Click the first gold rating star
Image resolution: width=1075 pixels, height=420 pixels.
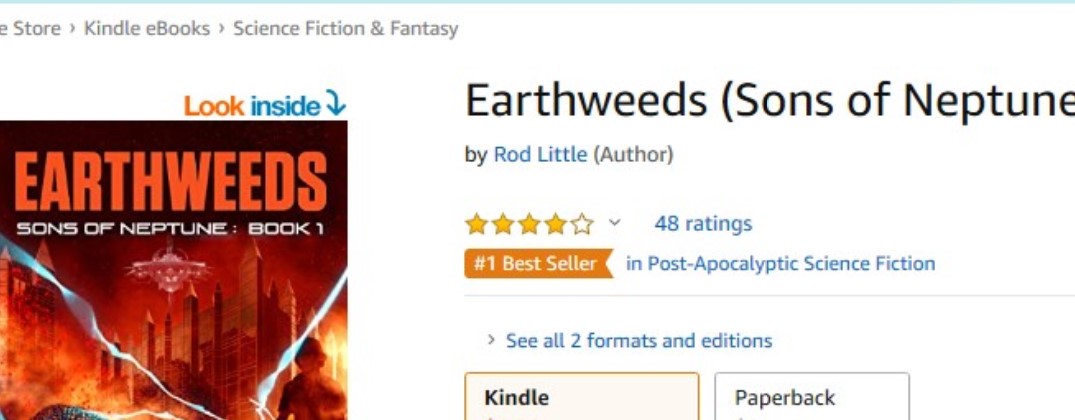475,224
